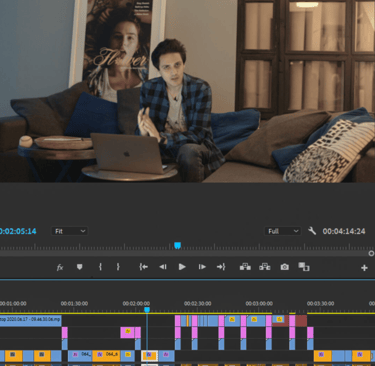Screen dimensions: 375x366
Task: Step forward one frame
Action: click(x=202, y=267)
